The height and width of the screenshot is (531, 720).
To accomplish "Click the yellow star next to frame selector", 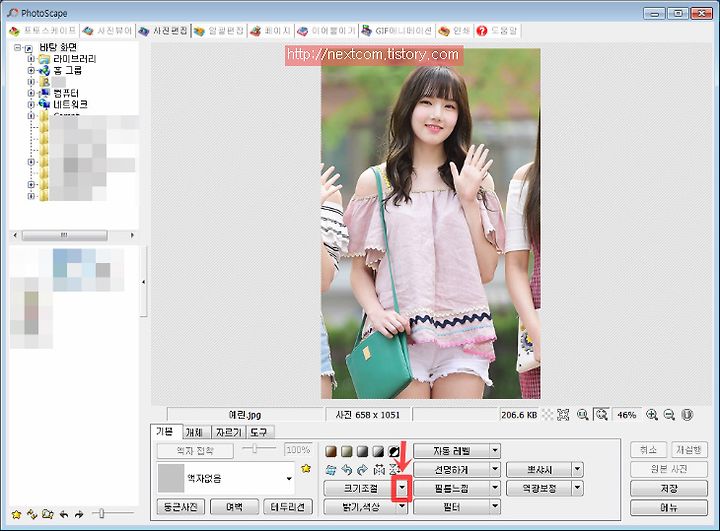I will coord(306,469).
